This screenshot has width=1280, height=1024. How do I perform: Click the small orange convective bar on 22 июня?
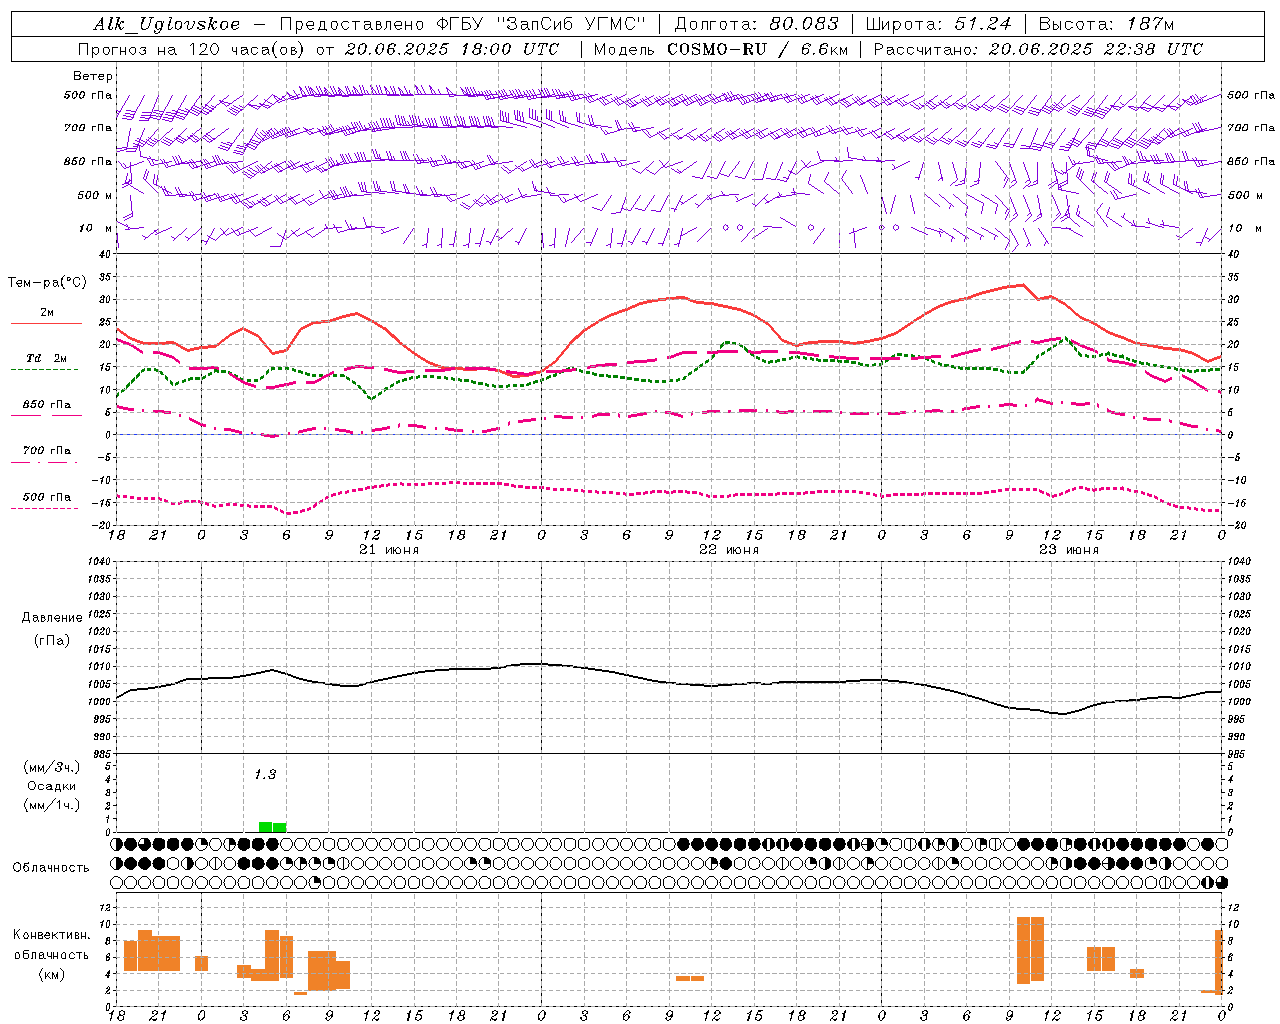690,978
